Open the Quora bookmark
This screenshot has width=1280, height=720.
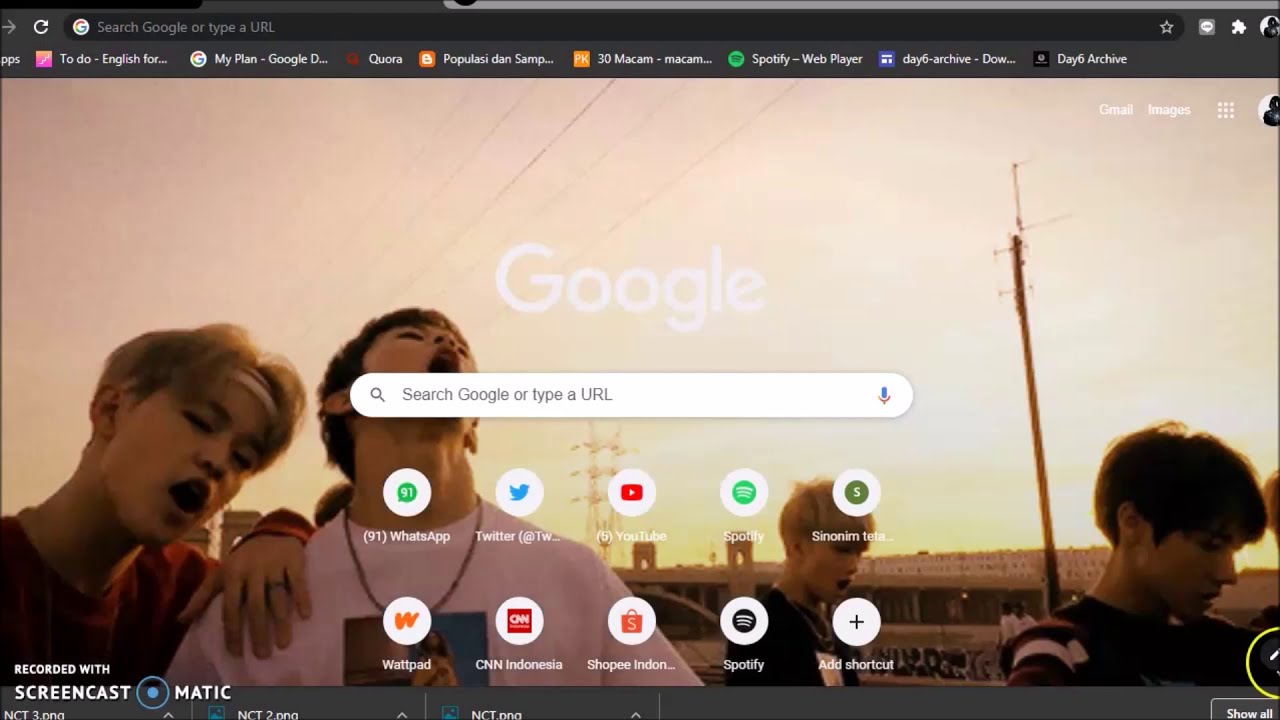click(x=374, y=59)
